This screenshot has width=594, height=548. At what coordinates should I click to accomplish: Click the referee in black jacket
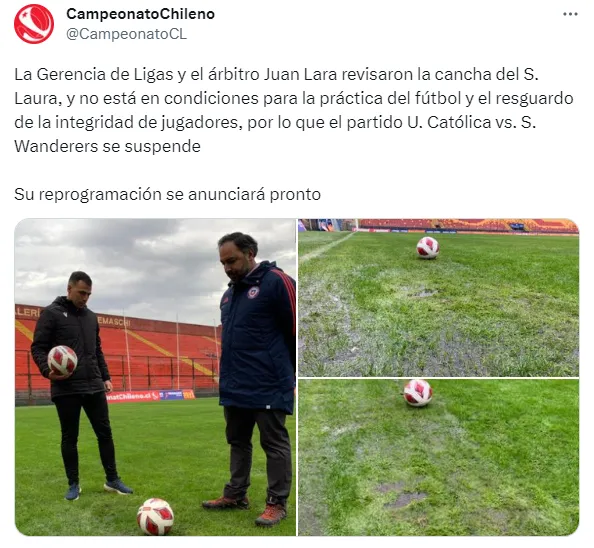pos(78,384)
